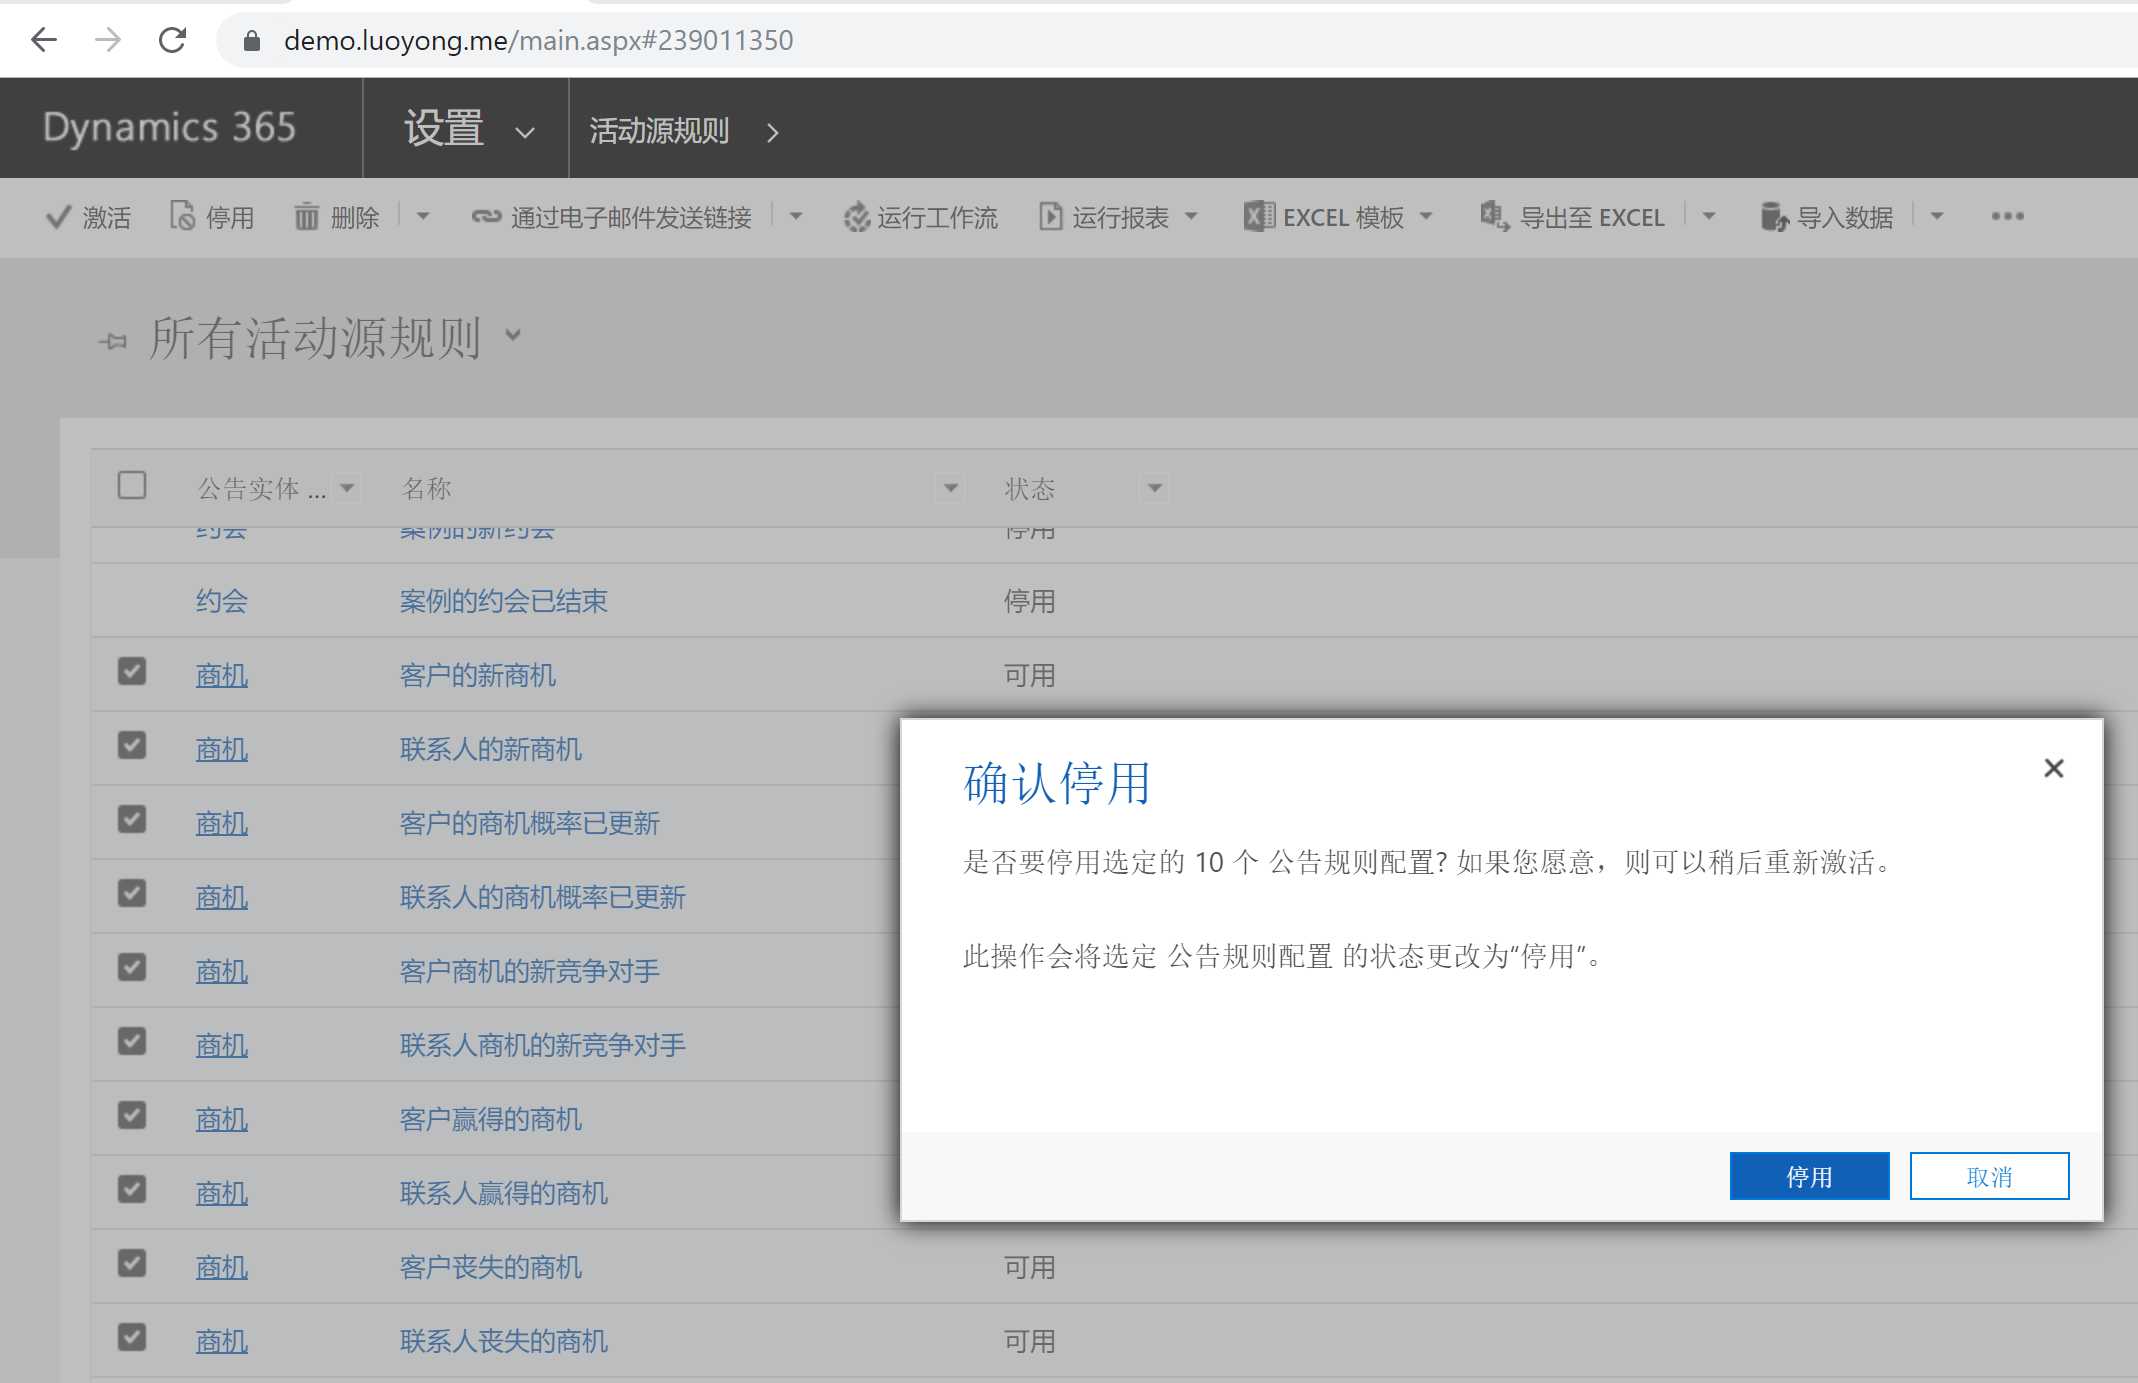2138x1383 pixels.
Task: Click the 运行工作流 workflow icon
Action: point(854,216)
